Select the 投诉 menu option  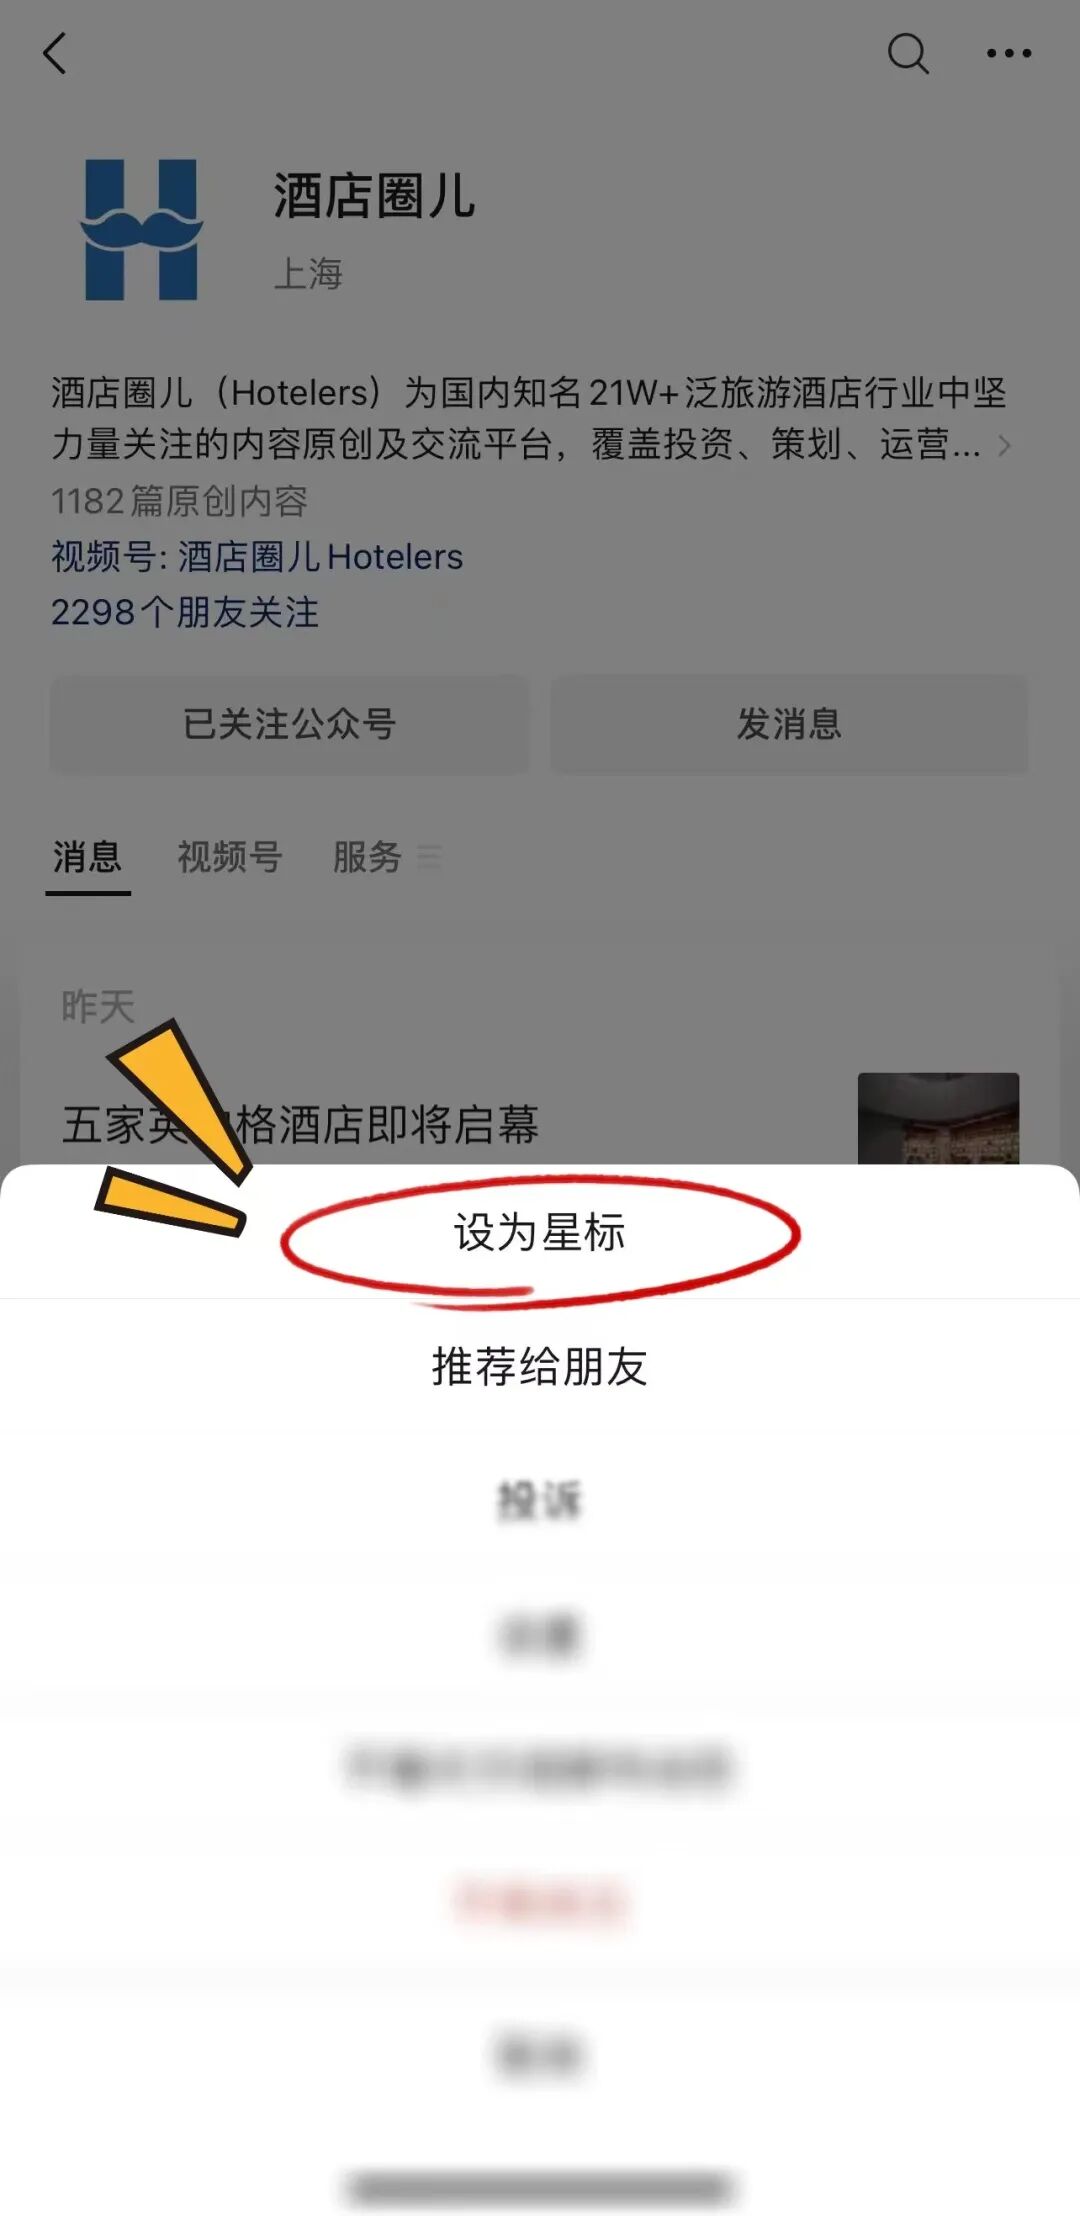[540, 1500]
